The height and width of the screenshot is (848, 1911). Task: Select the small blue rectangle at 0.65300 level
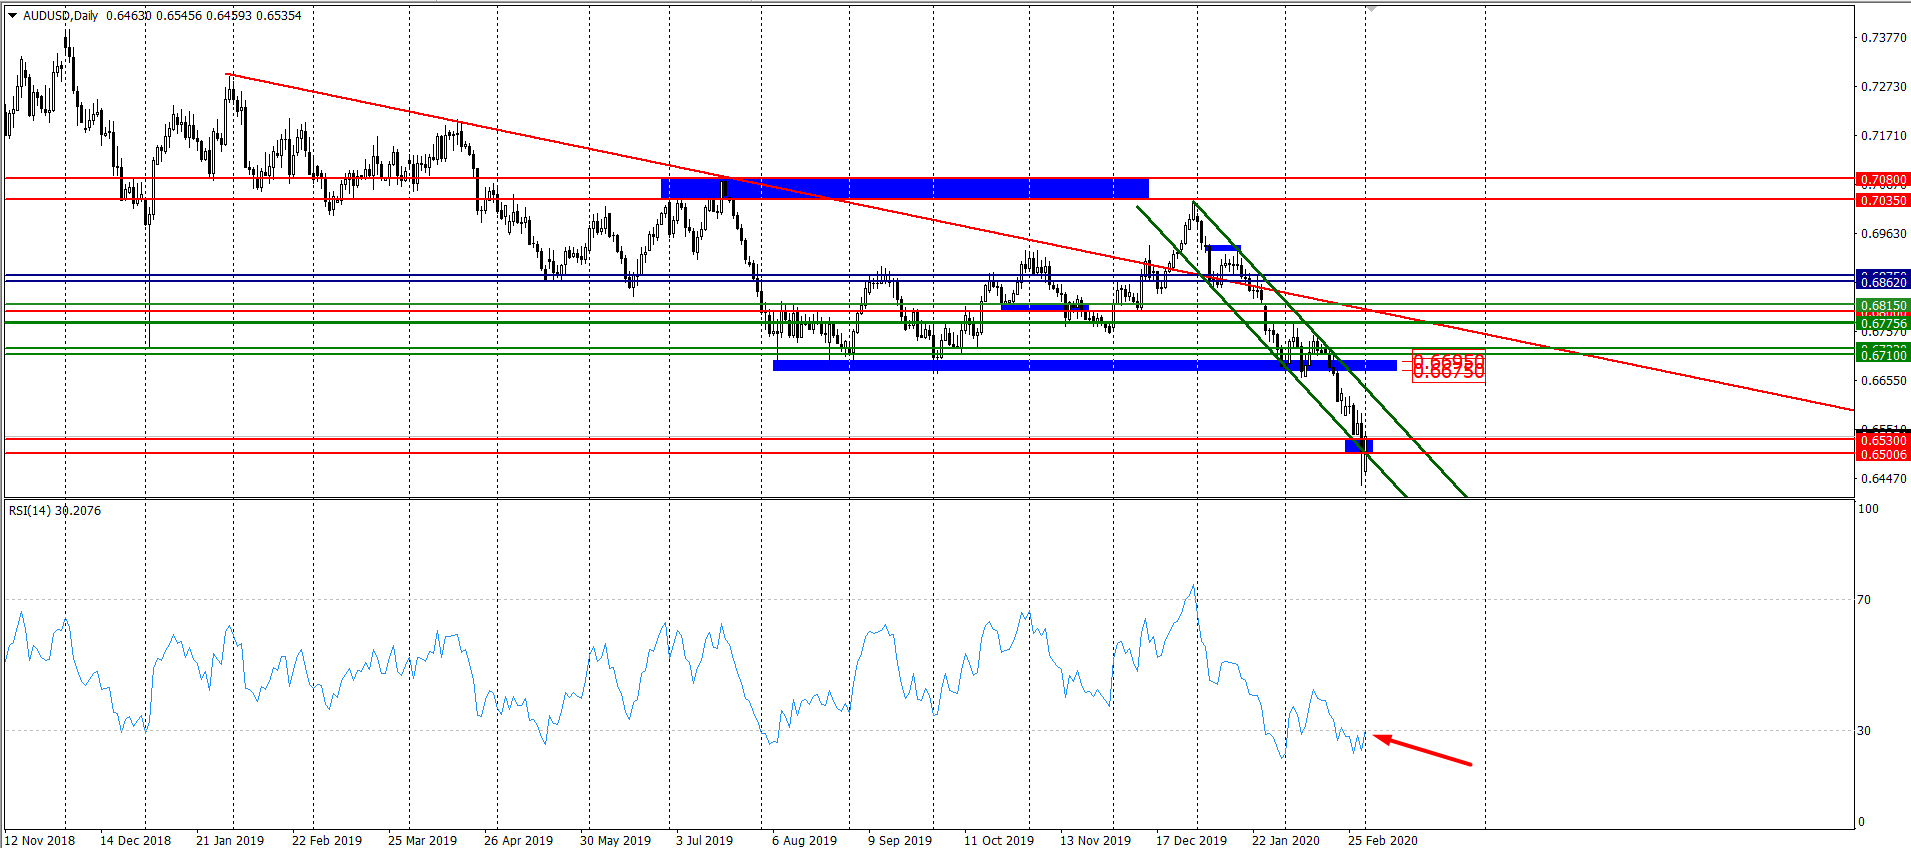pyautogui.click(x=1358, y=445)
